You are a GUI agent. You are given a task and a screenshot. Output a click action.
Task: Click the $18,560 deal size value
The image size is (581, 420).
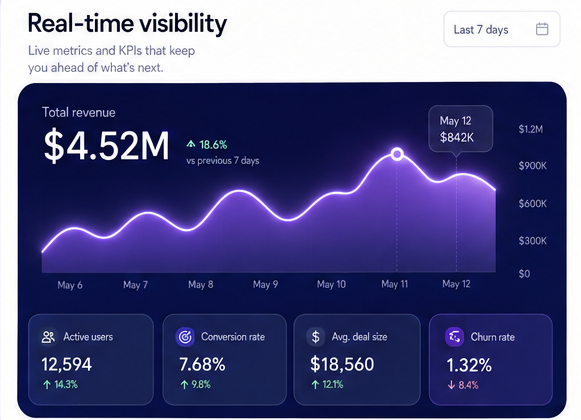pos(342,364)
